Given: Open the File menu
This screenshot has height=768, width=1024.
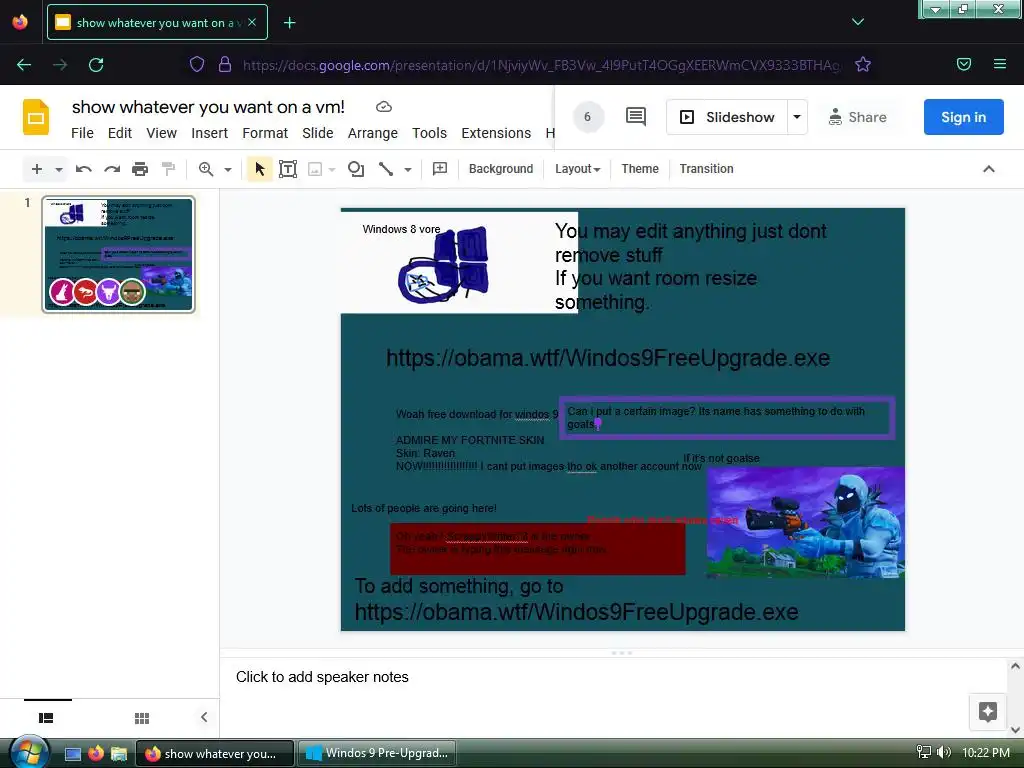Looking at the screenshot, I should click(82, 133).
